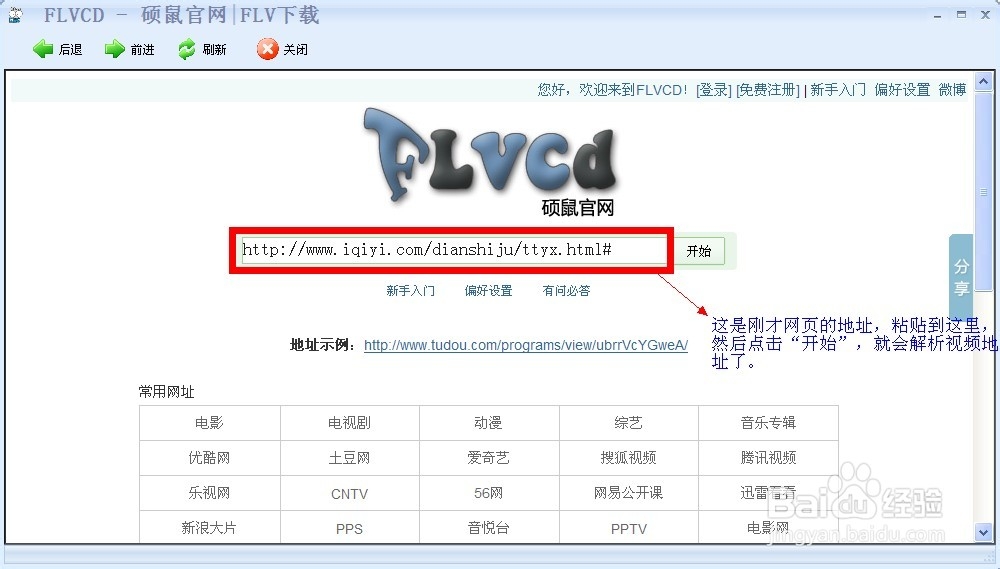Open 偏好设置 in the top header bar

point(902,90)
